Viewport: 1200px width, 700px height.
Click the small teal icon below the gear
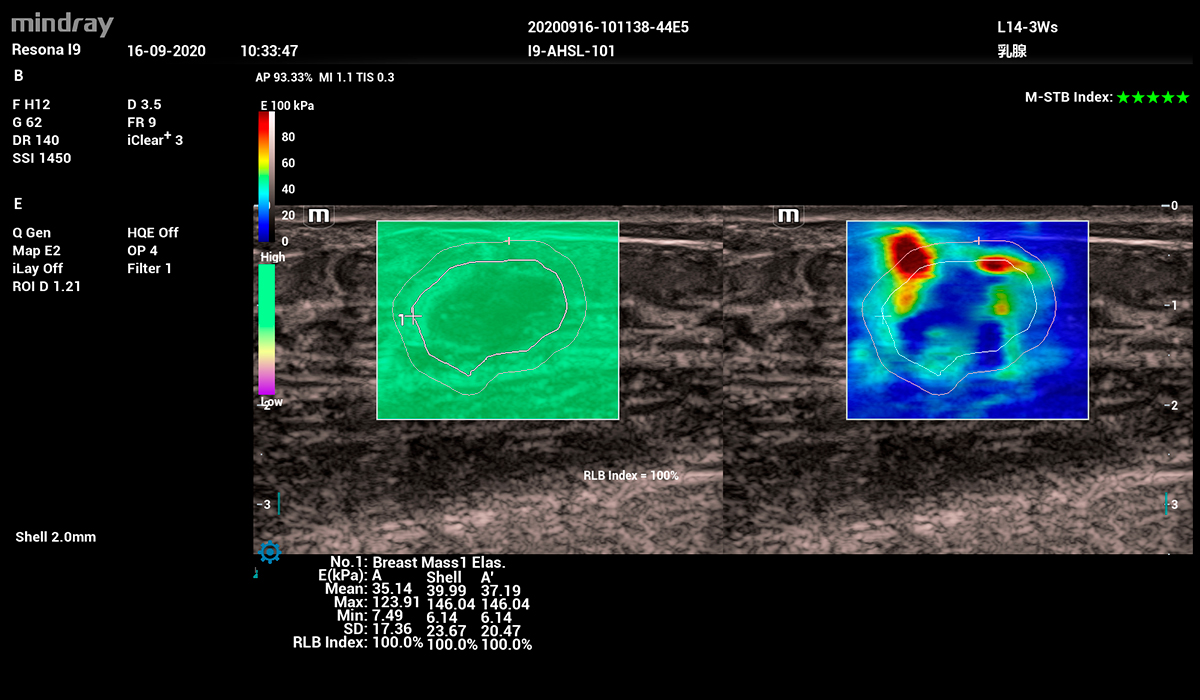(x=256, y=574)
